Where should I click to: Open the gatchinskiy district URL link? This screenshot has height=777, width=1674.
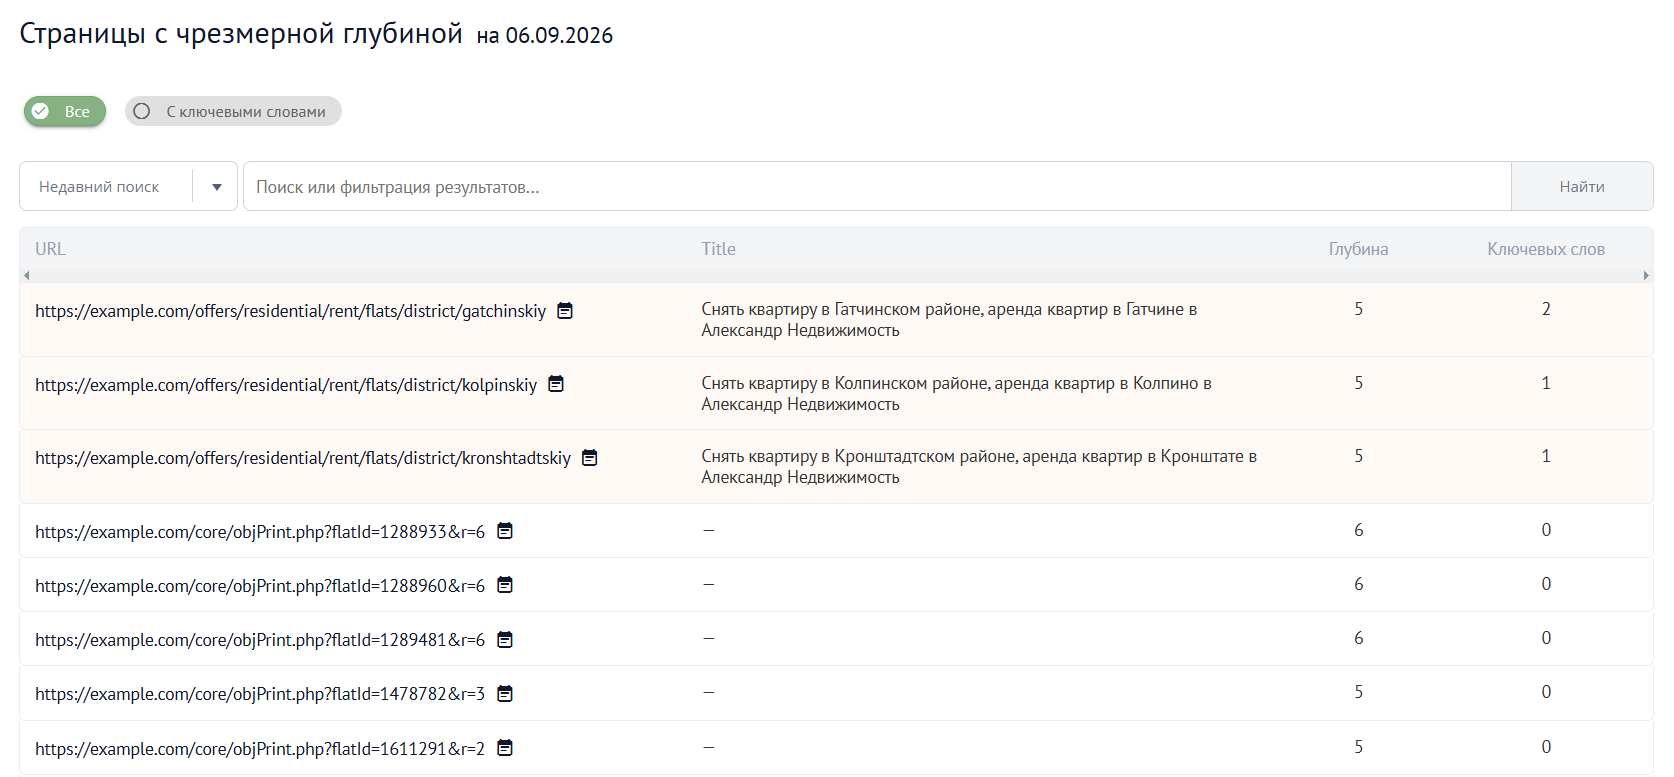pos(291,311)
